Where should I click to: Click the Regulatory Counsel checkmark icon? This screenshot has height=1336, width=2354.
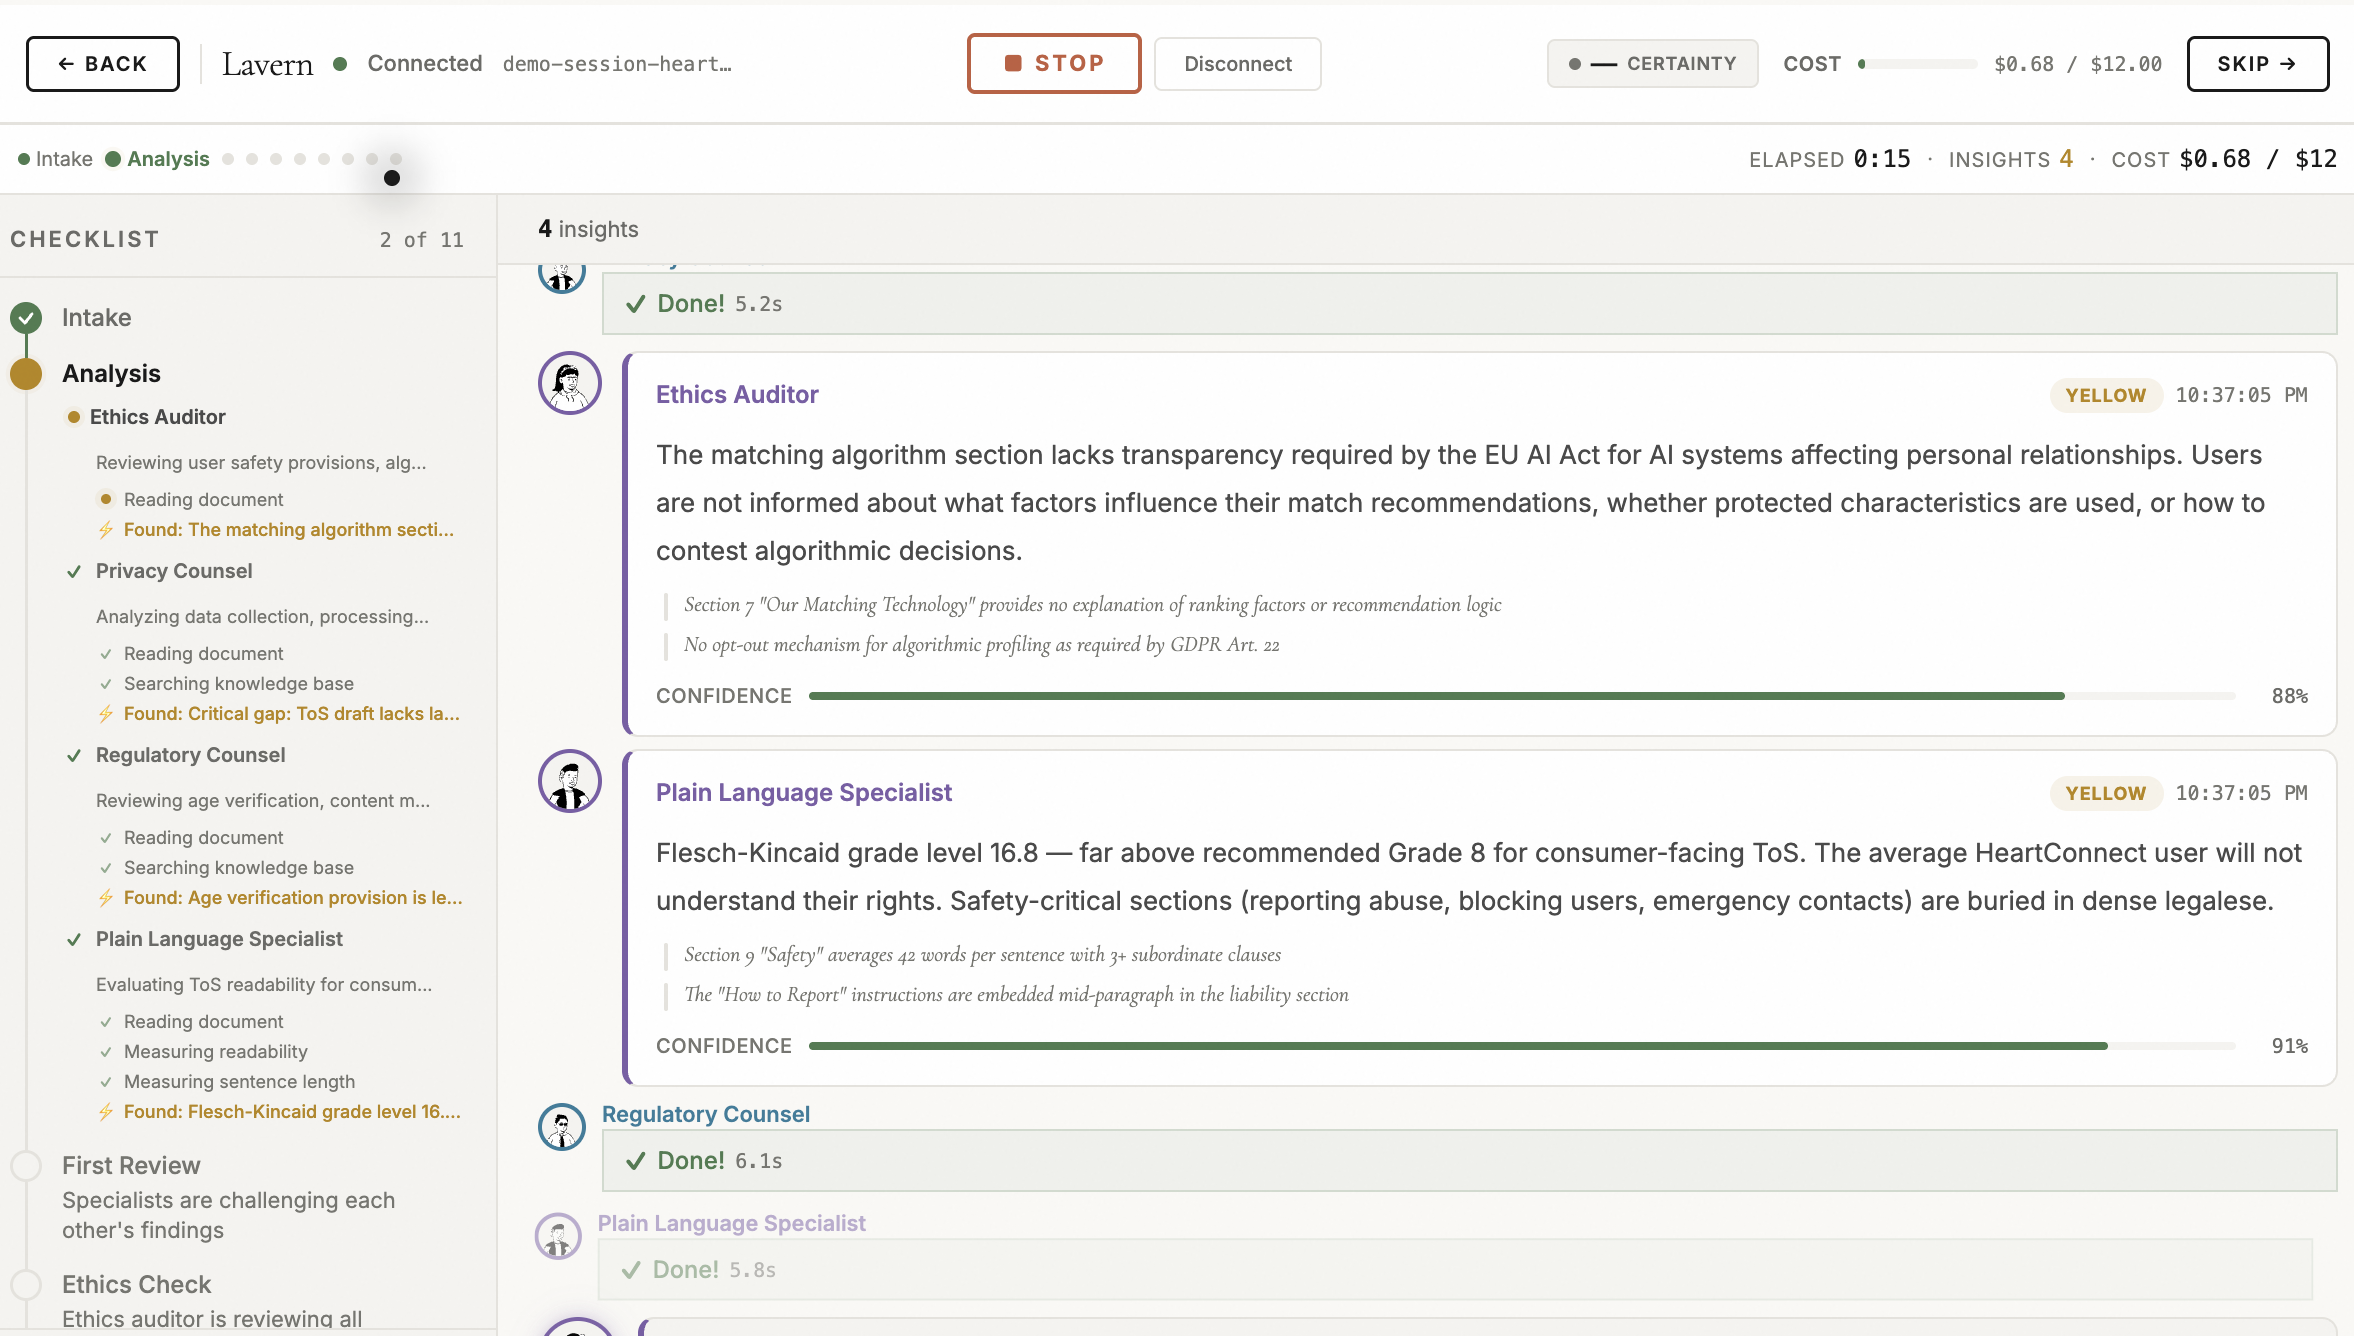[74, 756]
